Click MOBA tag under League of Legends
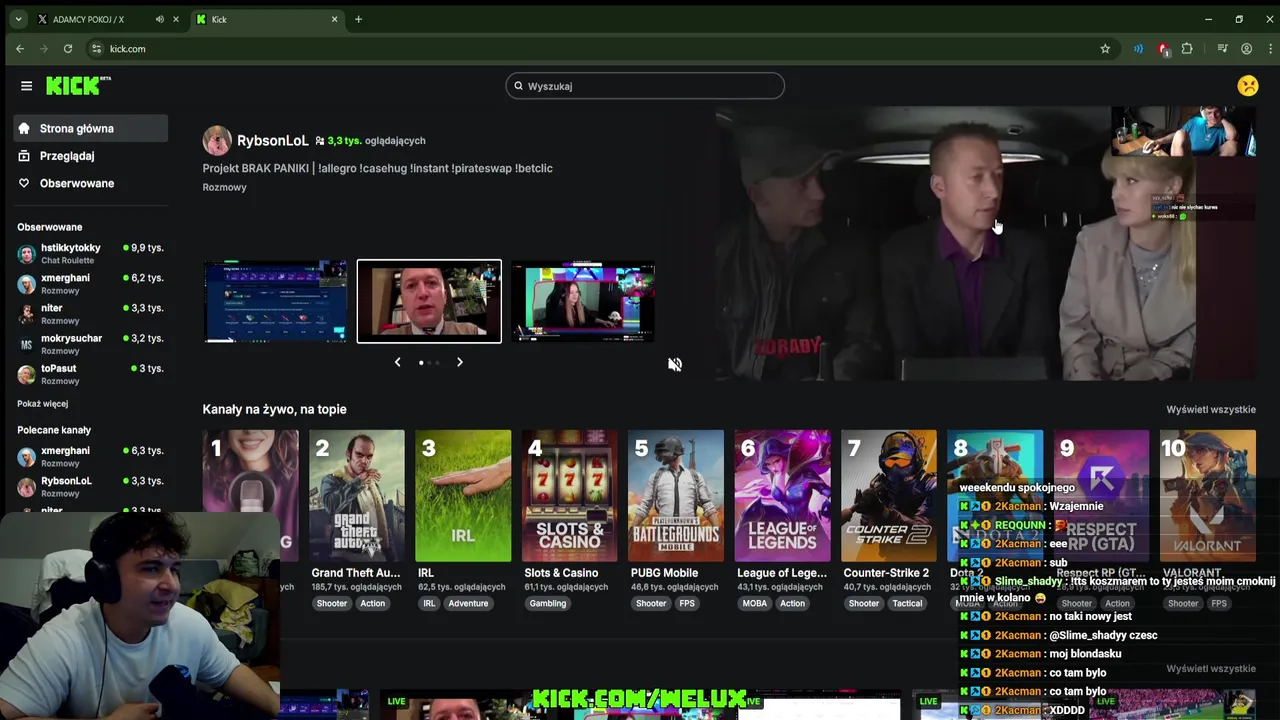 [755, 604]
